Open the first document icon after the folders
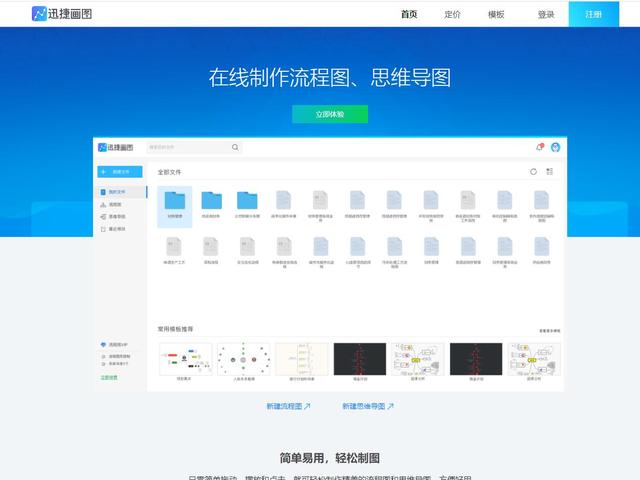This screenshot has width=640, height=480. 284,200
